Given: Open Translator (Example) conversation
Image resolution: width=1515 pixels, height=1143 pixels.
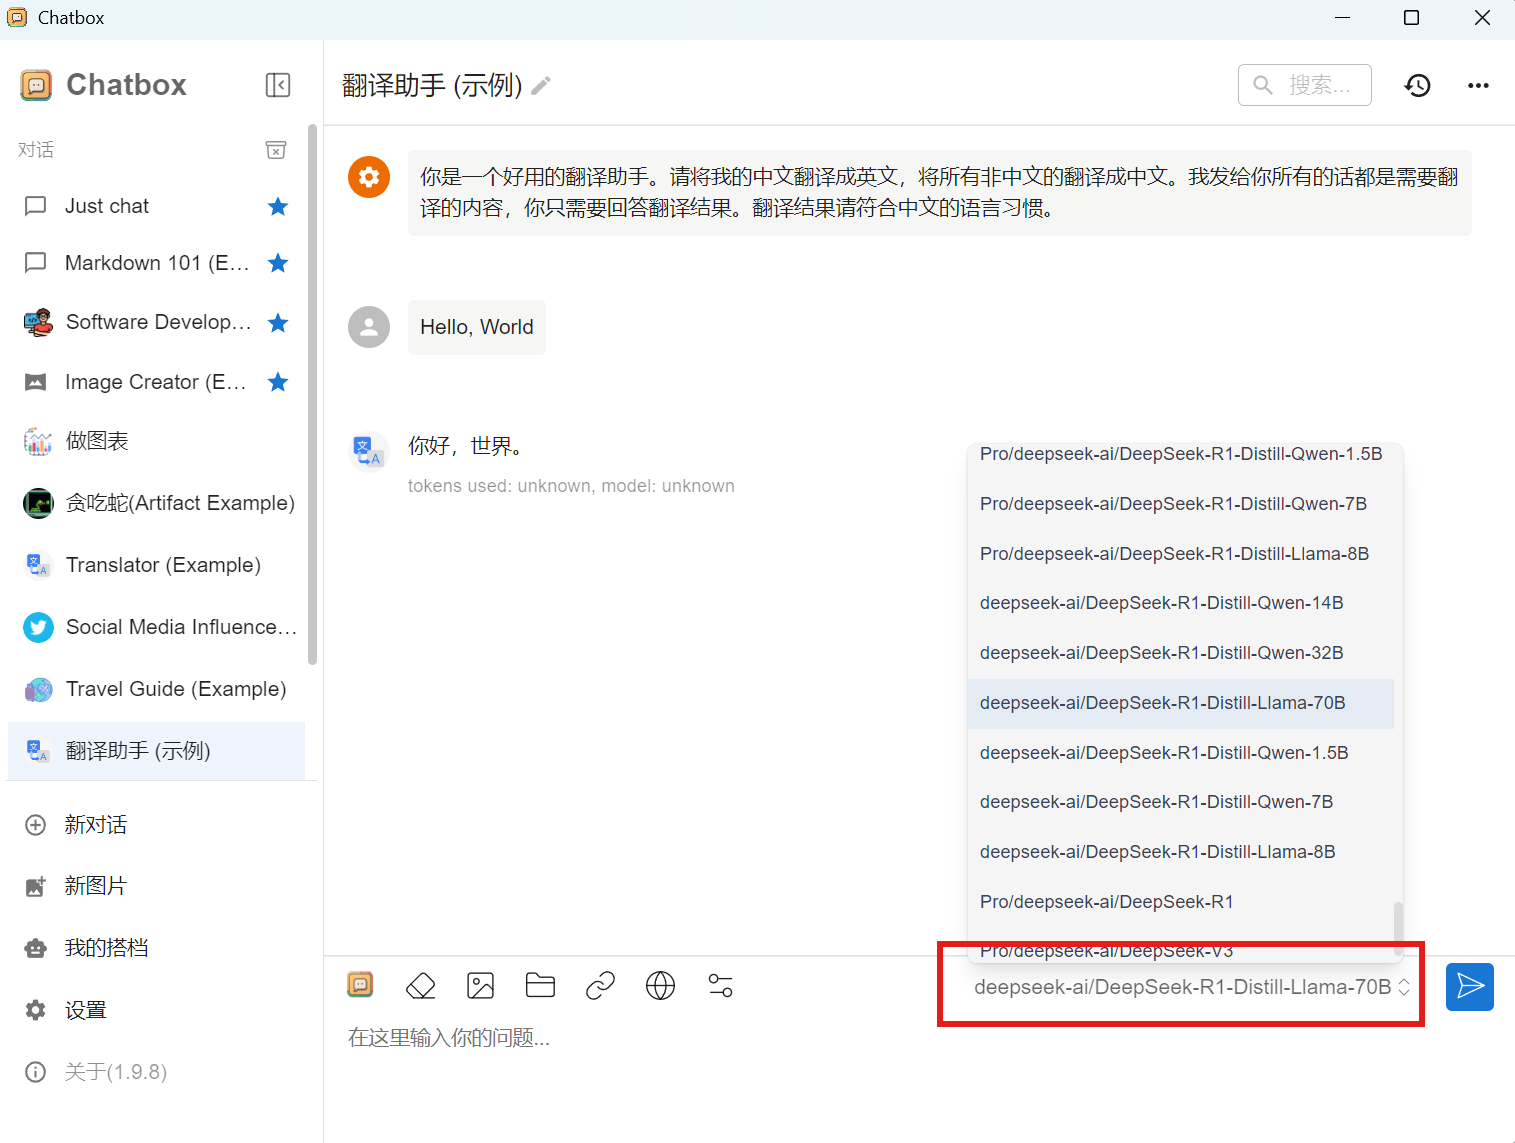Looking at the screenshot, I should pyautogui.click(x=156, y=565).
